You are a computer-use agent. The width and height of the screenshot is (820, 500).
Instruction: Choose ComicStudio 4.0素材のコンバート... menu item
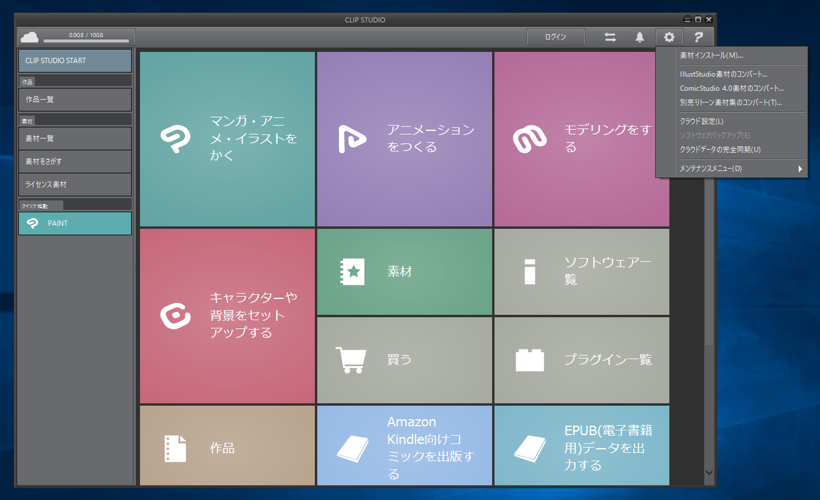click(x=731, y=88)
